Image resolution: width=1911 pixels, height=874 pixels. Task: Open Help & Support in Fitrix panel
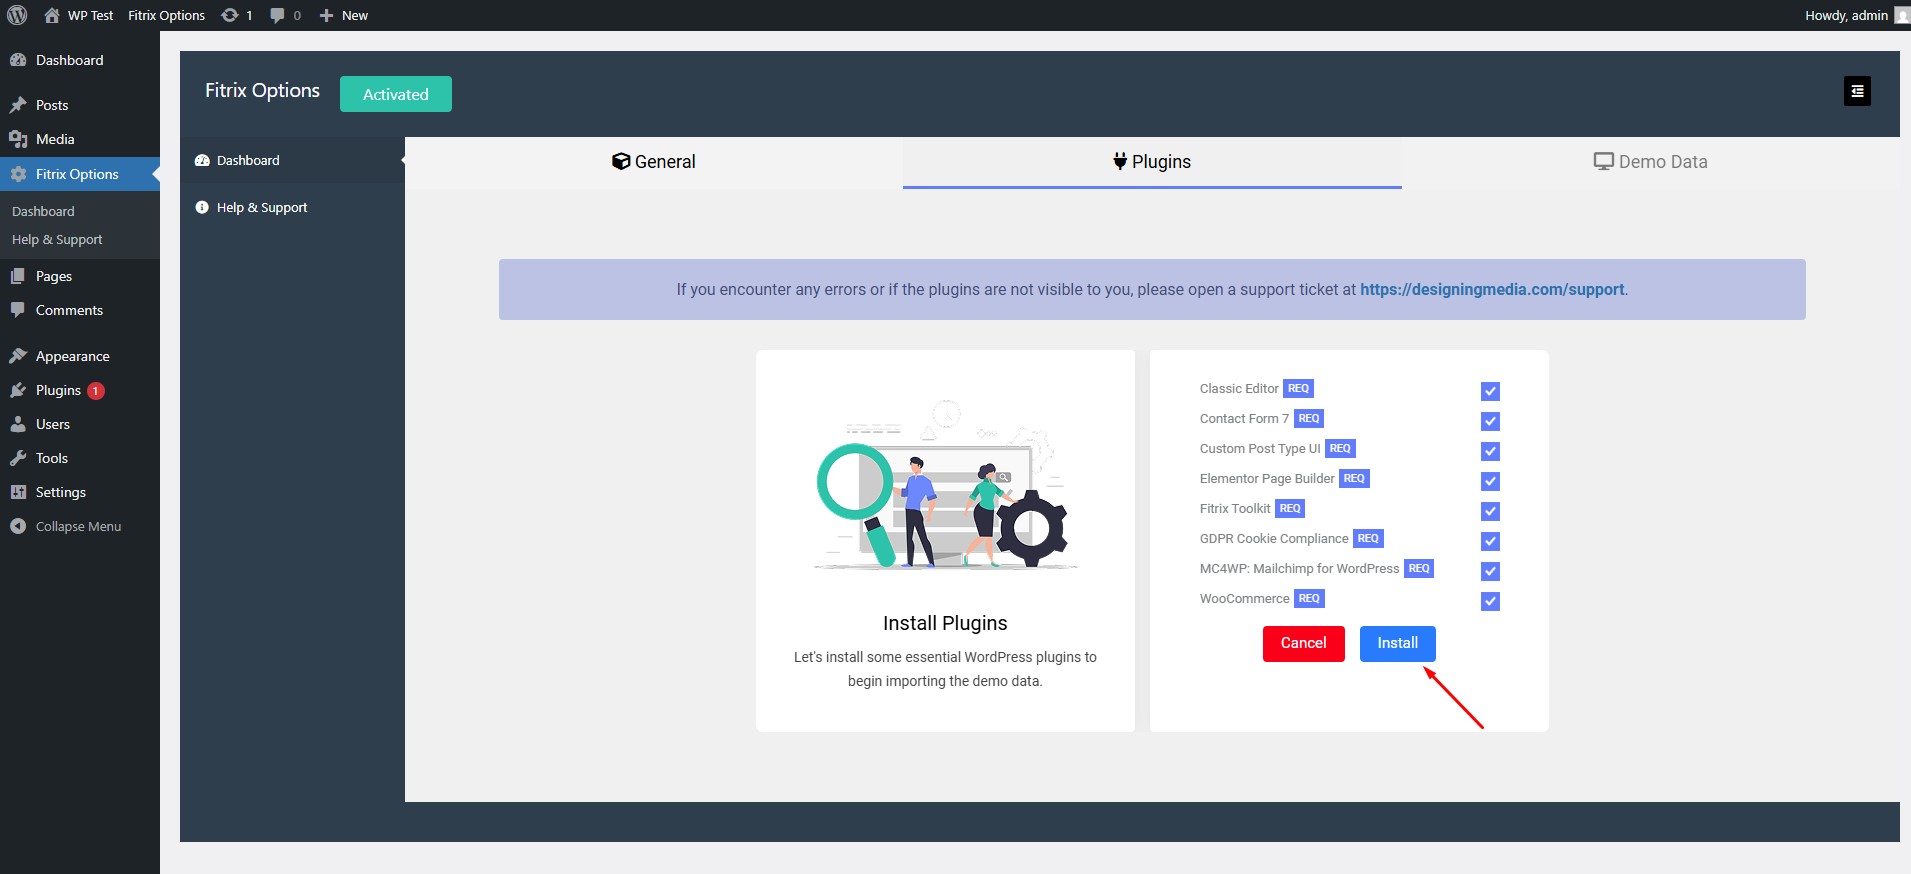coord(261,207)
